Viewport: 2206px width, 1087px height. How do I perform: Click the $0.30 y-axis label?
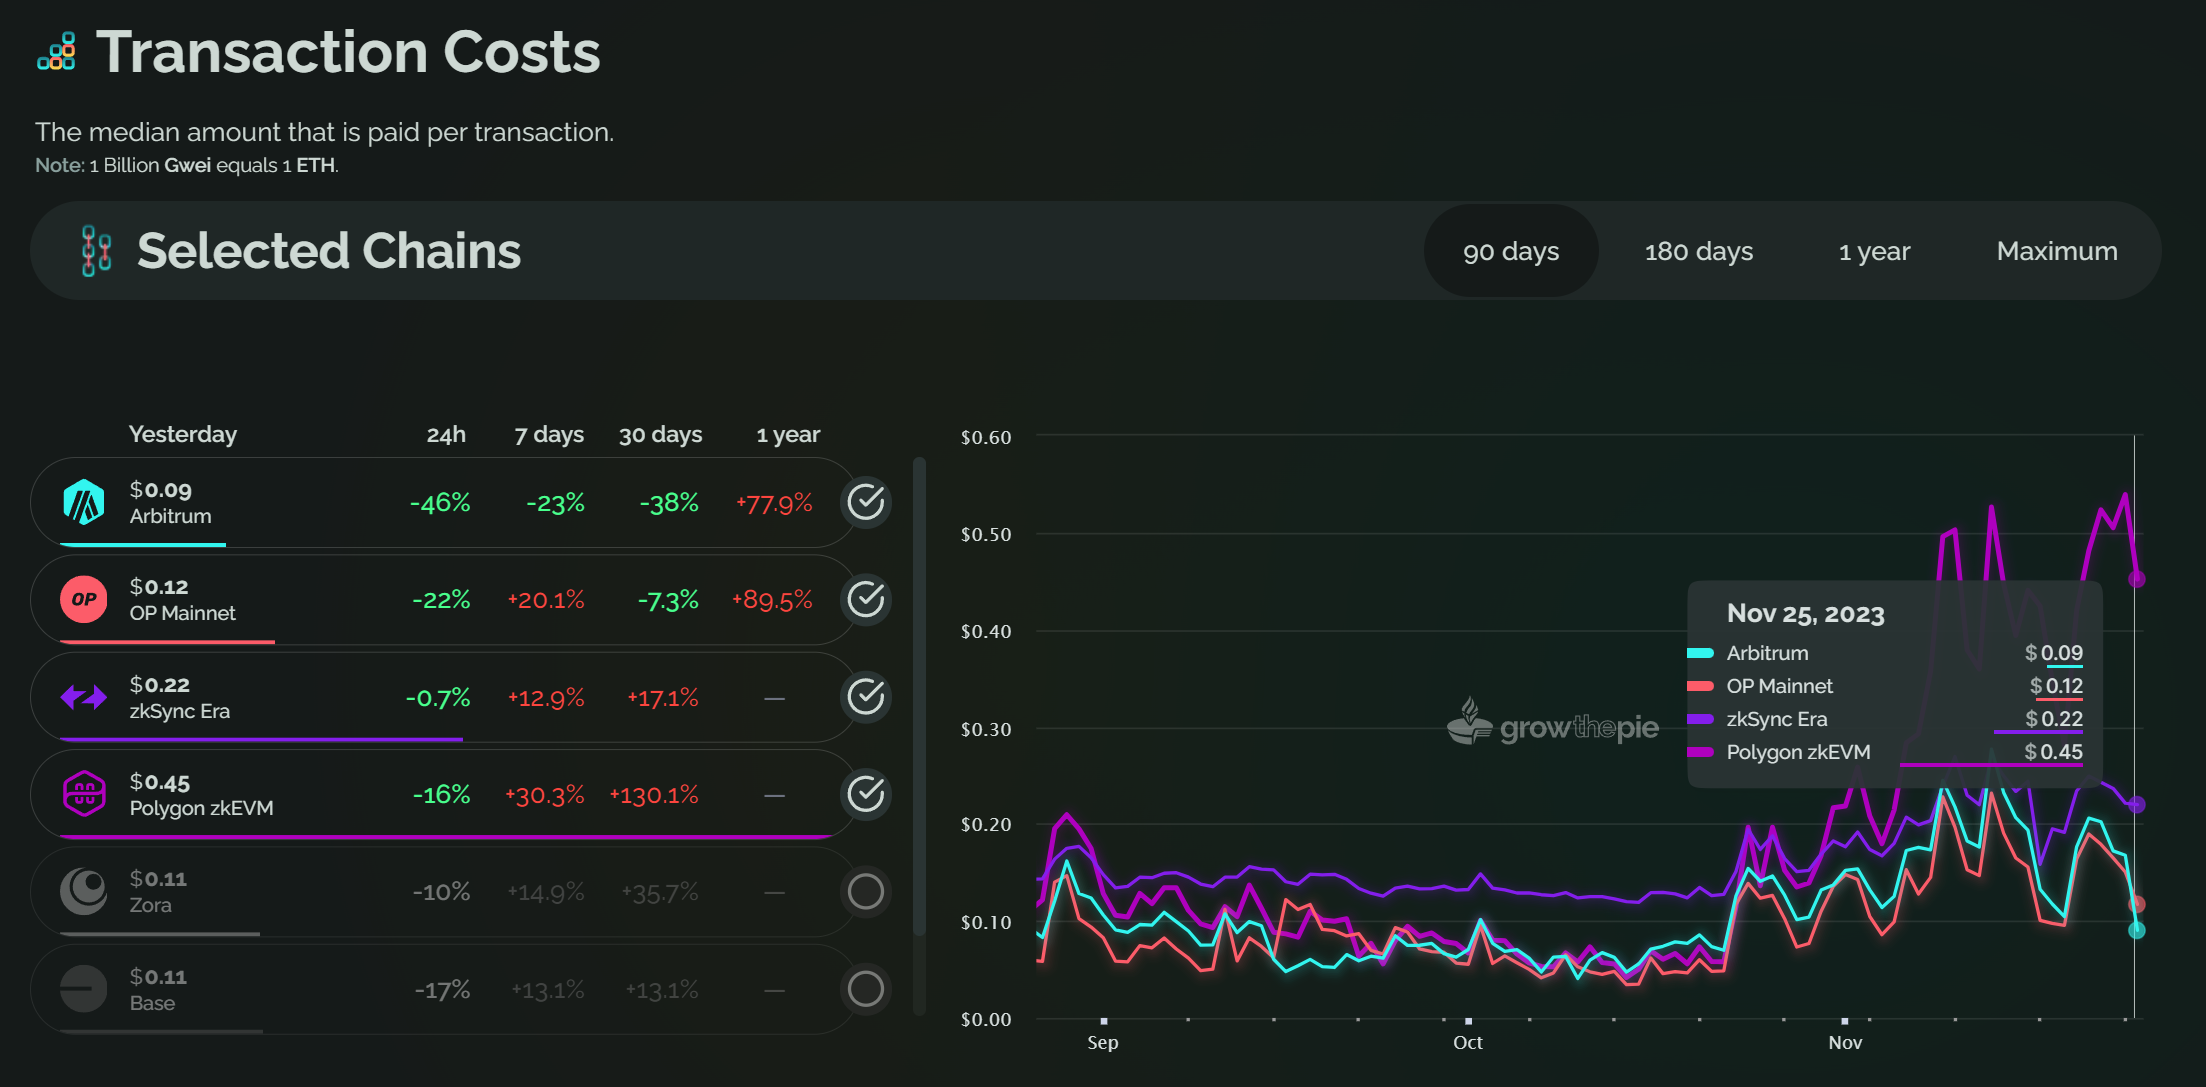coord(986,729)
